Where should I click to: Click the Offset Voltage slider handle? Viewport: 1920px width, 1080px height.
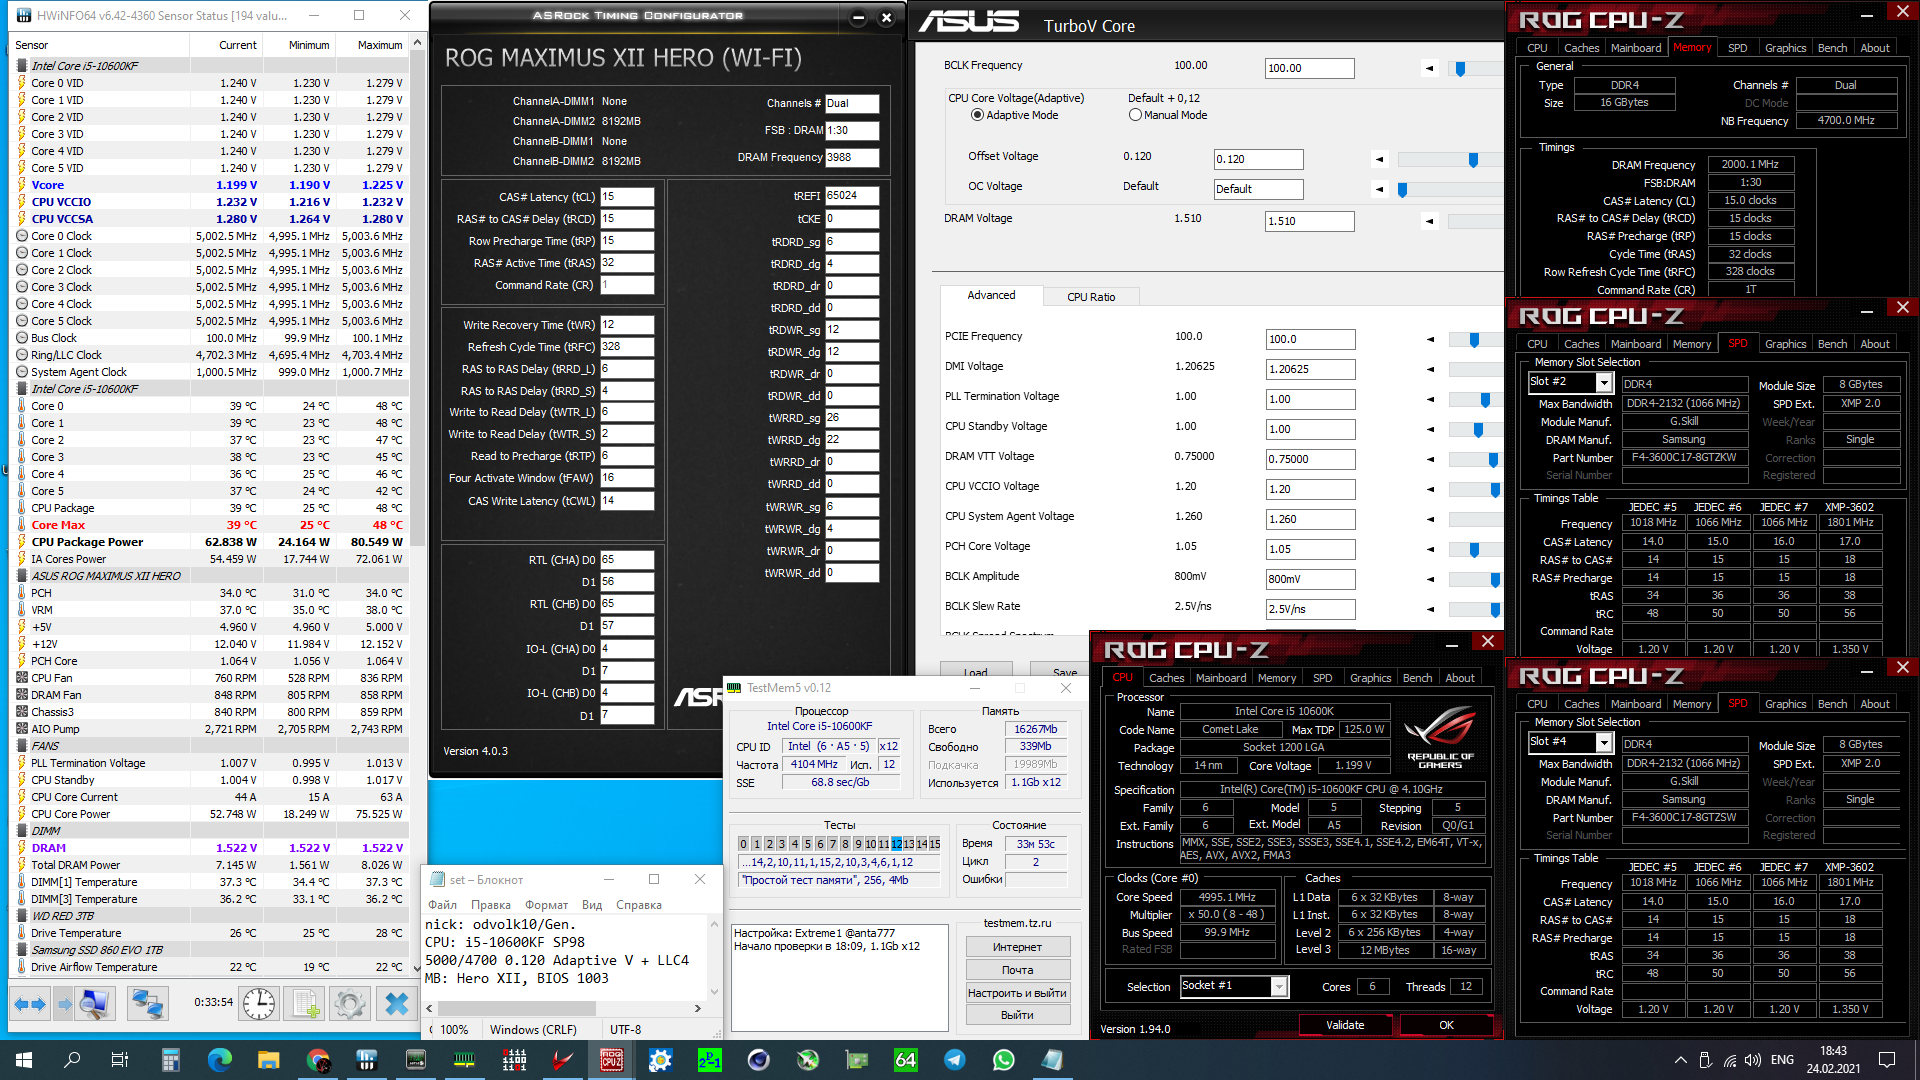1473,160
